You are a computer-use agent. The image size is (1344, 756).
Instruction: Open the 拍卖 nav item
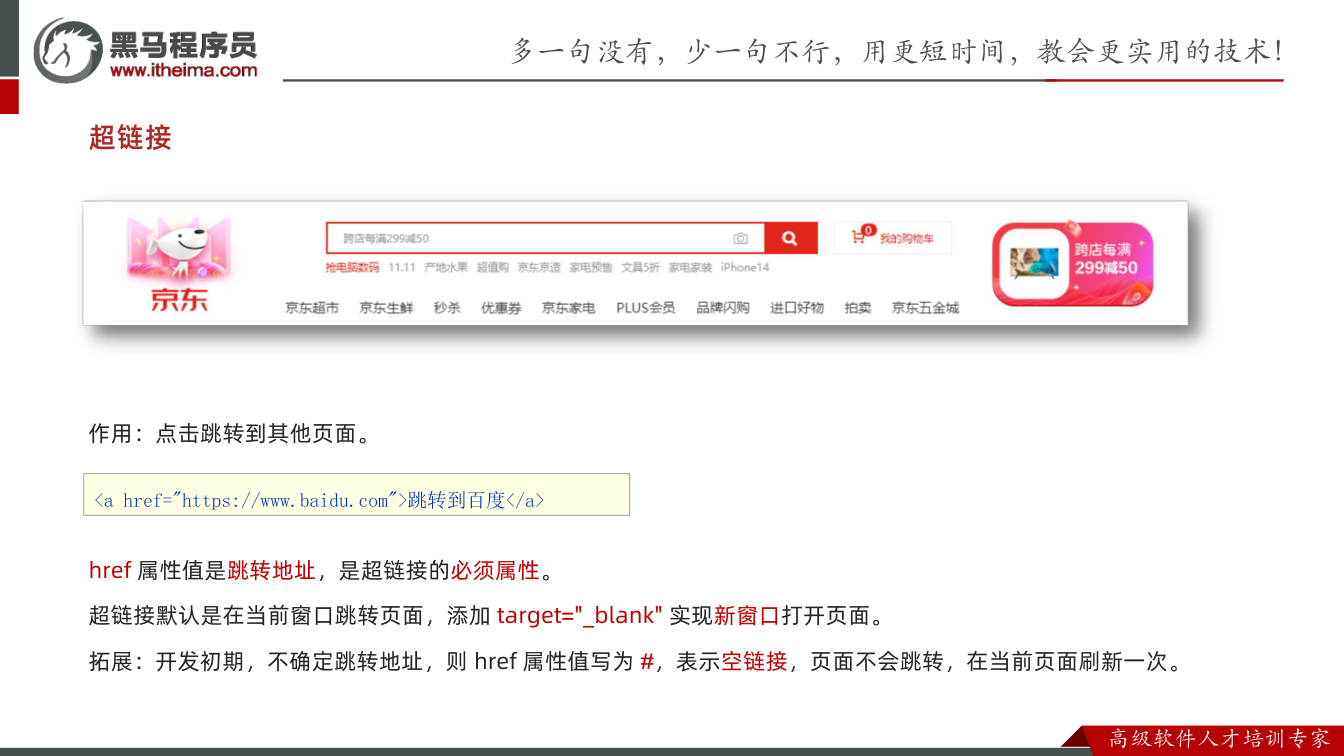(858, 308)
